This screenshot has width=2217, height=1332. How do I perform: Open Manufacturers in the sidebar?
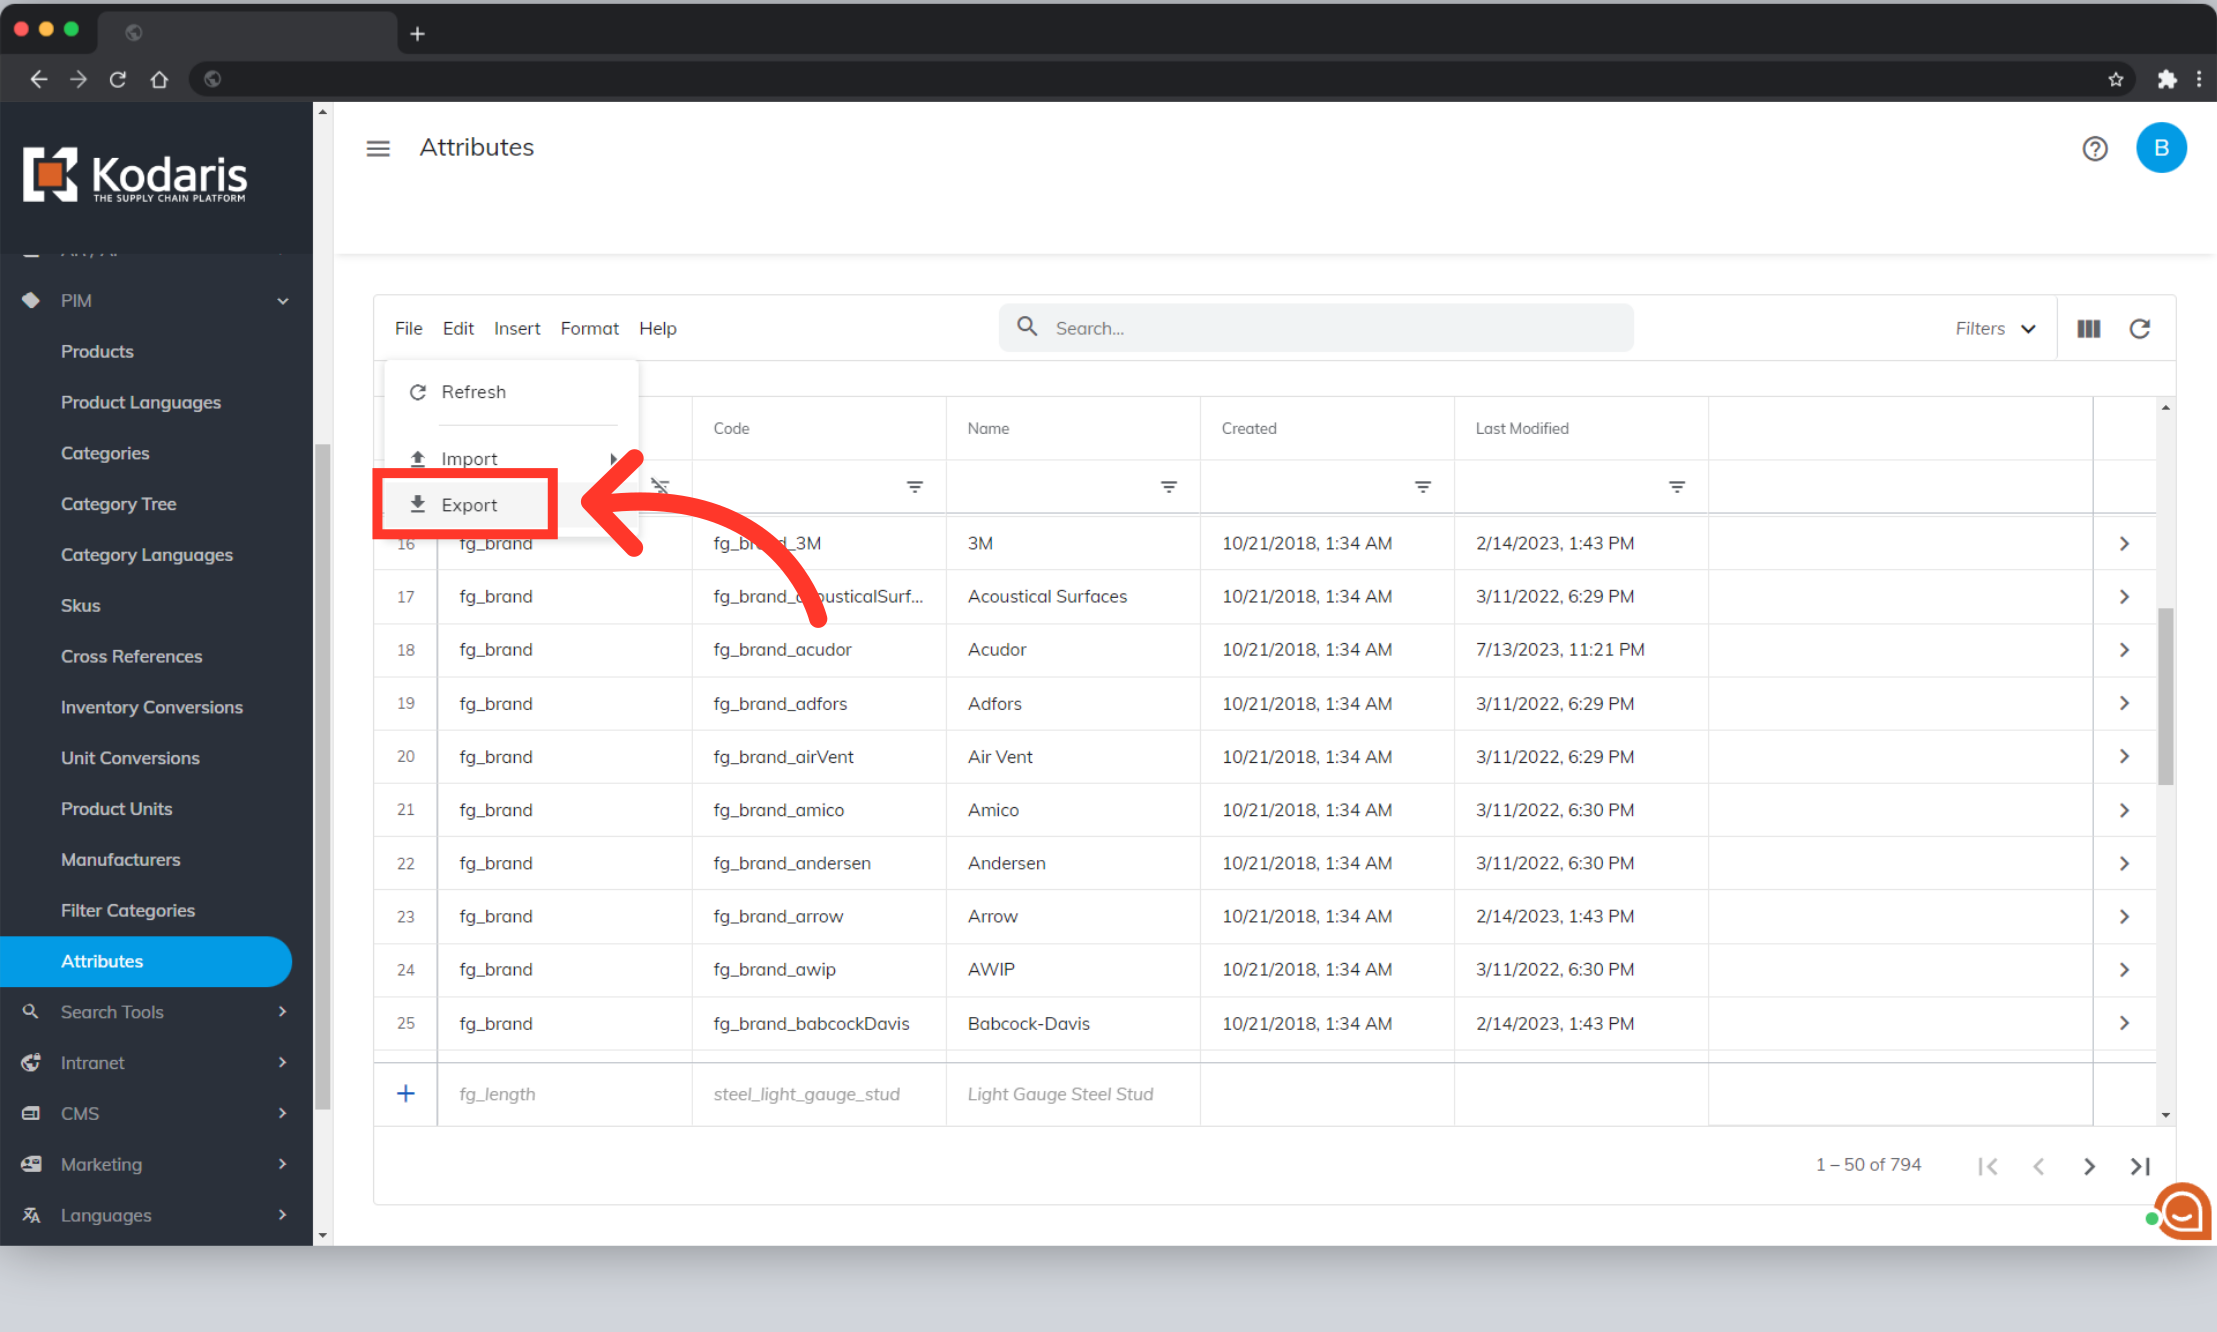tap(120, 860)
